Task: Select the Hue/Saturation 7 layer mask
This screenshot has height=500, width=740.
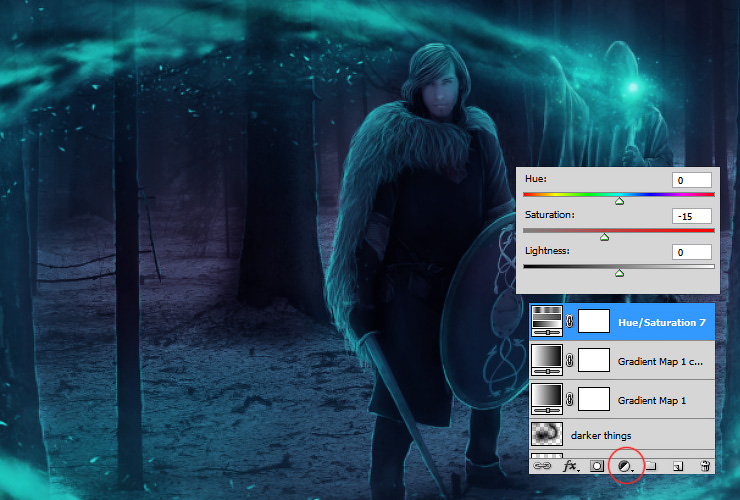Action: coord(594,321)
